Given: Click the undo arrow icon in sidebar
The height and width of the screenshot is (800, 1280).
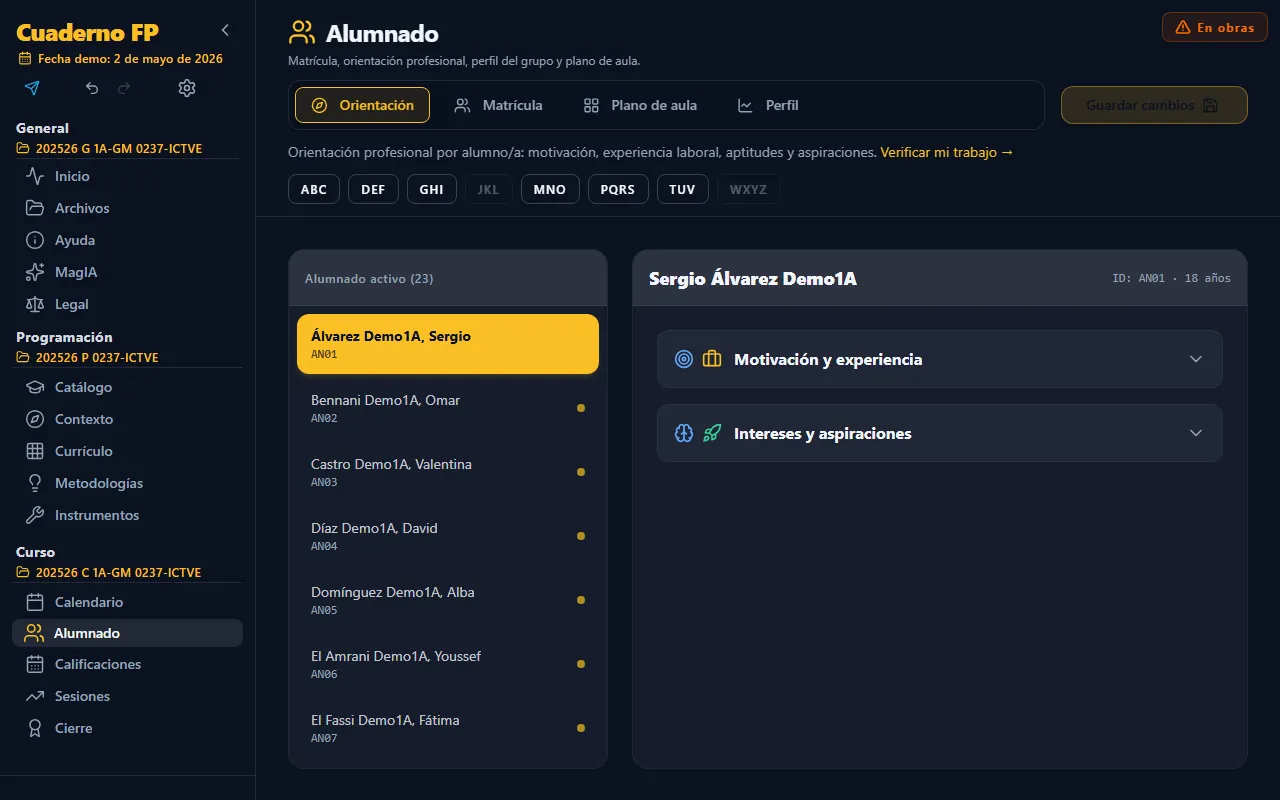Looking at the screenshot, I should 92,88.
